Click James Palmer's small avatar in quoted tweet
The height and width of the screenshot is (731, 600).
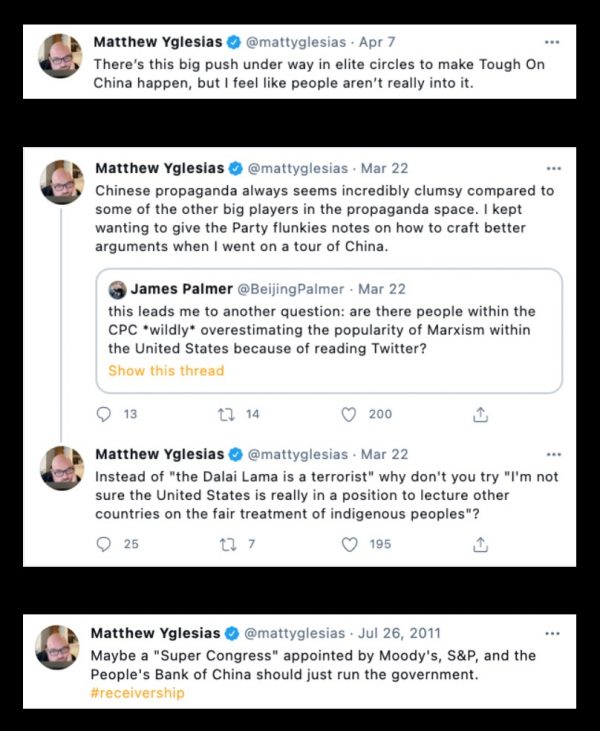(x=118, y=290)
